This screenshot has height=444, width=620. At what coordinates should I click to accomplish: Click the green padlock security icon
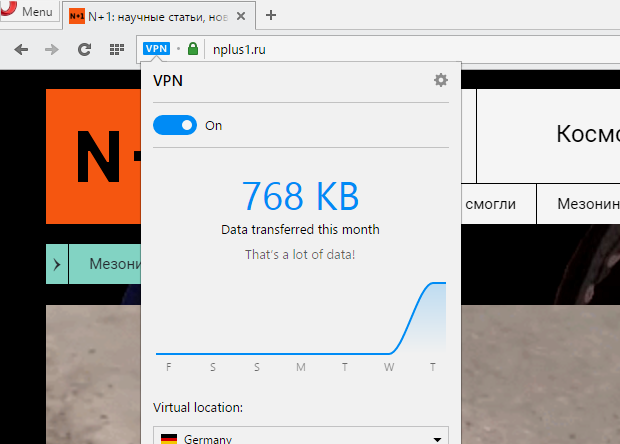pyautogui.click(x=193, y=49)
